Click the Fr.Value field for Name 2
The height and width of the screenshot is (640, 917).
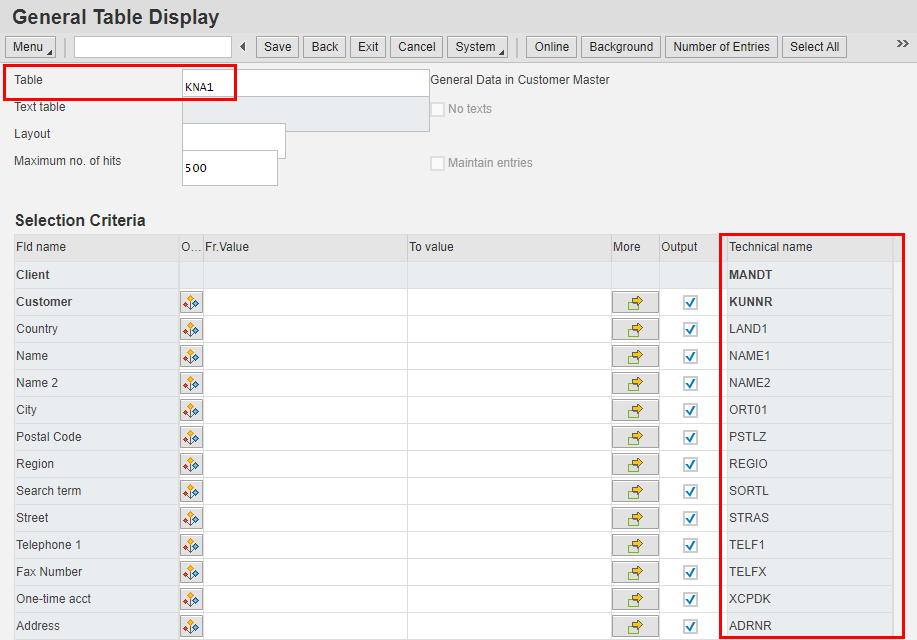[305, 383]
